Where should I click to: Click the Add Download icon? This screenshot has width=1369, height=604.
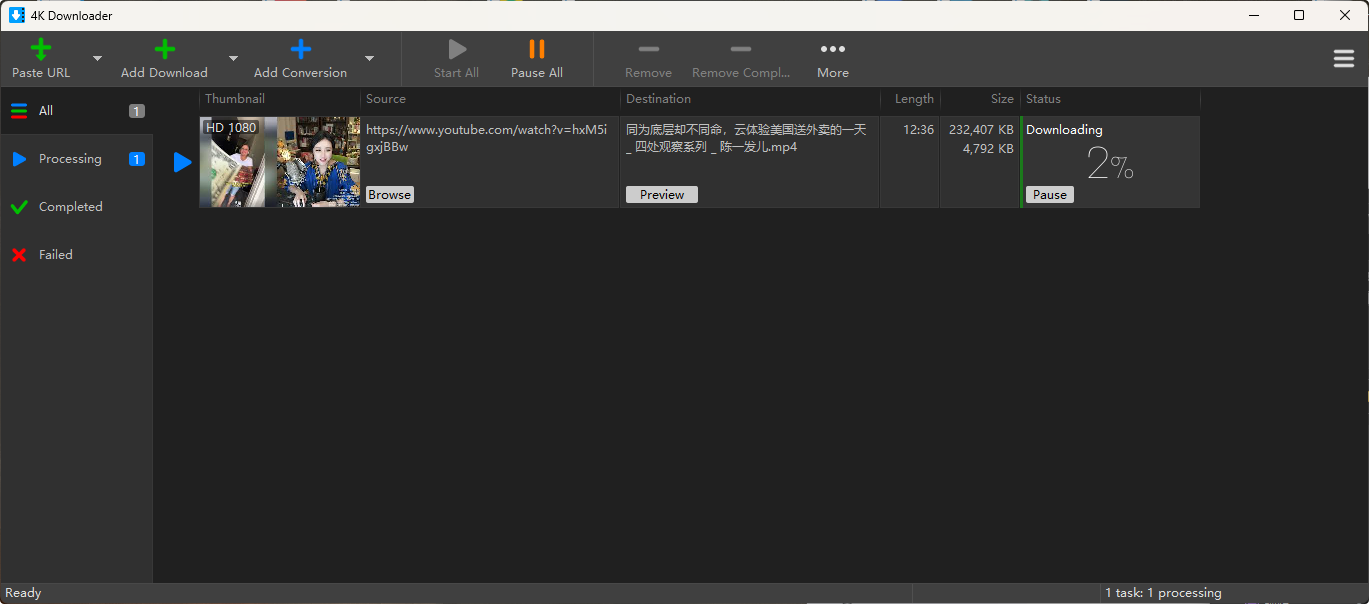[164, 50]
